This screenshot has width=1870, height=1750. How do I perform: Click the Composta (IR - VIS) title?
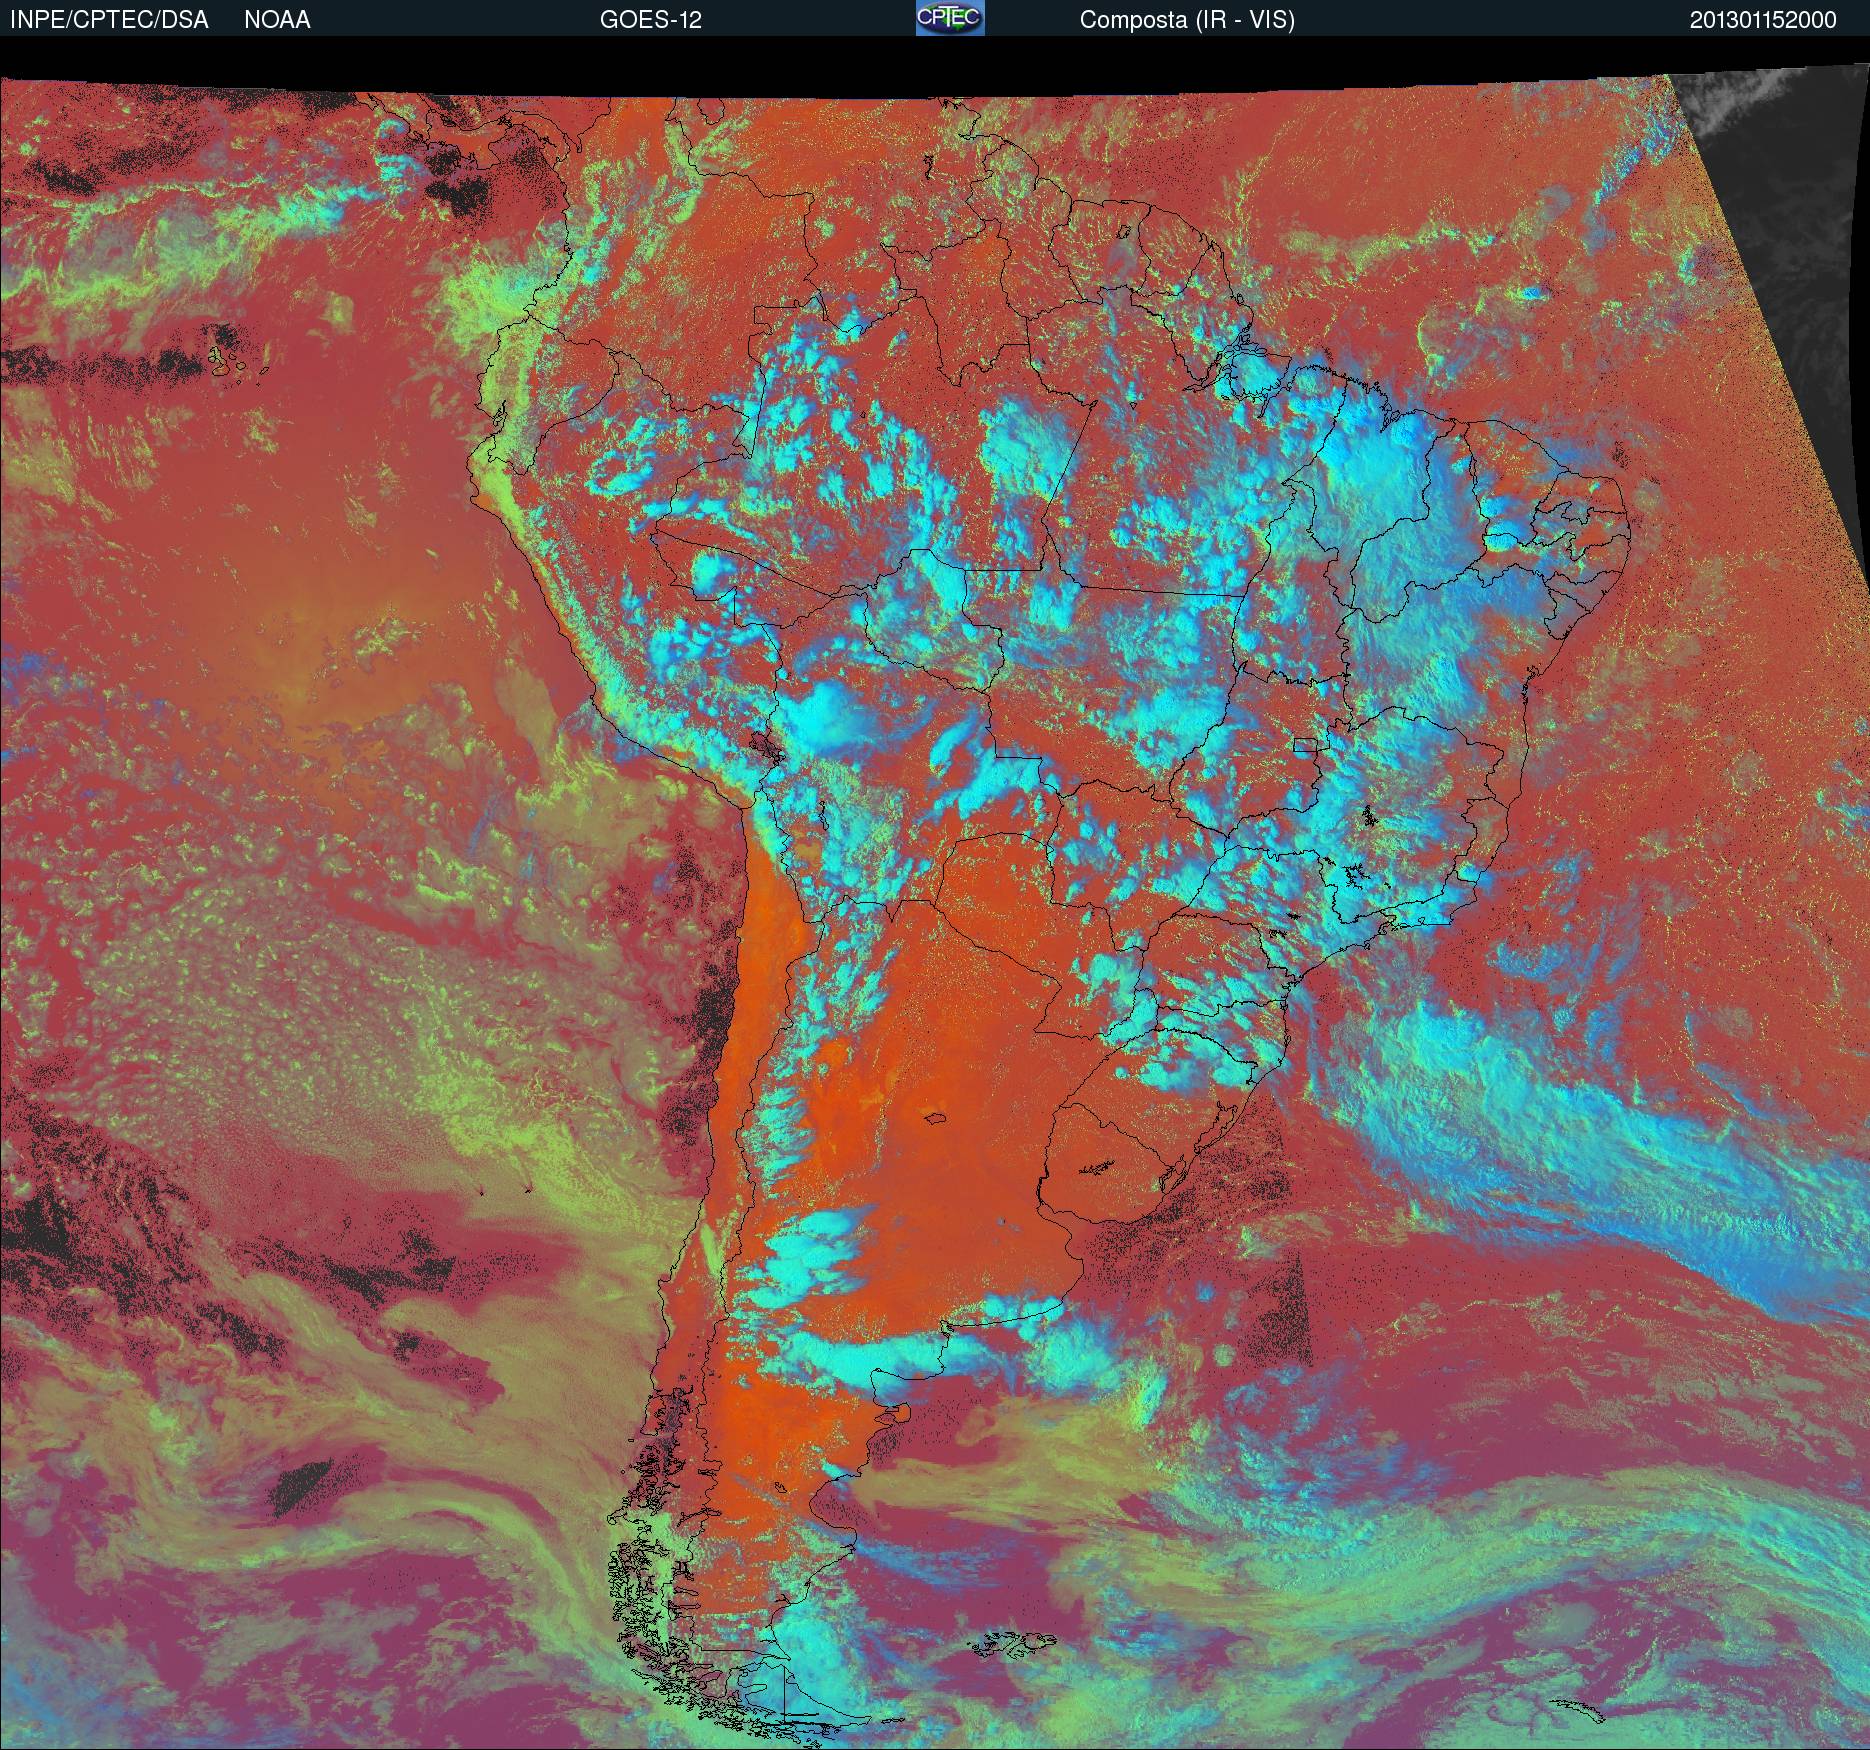click(1187, 20)
